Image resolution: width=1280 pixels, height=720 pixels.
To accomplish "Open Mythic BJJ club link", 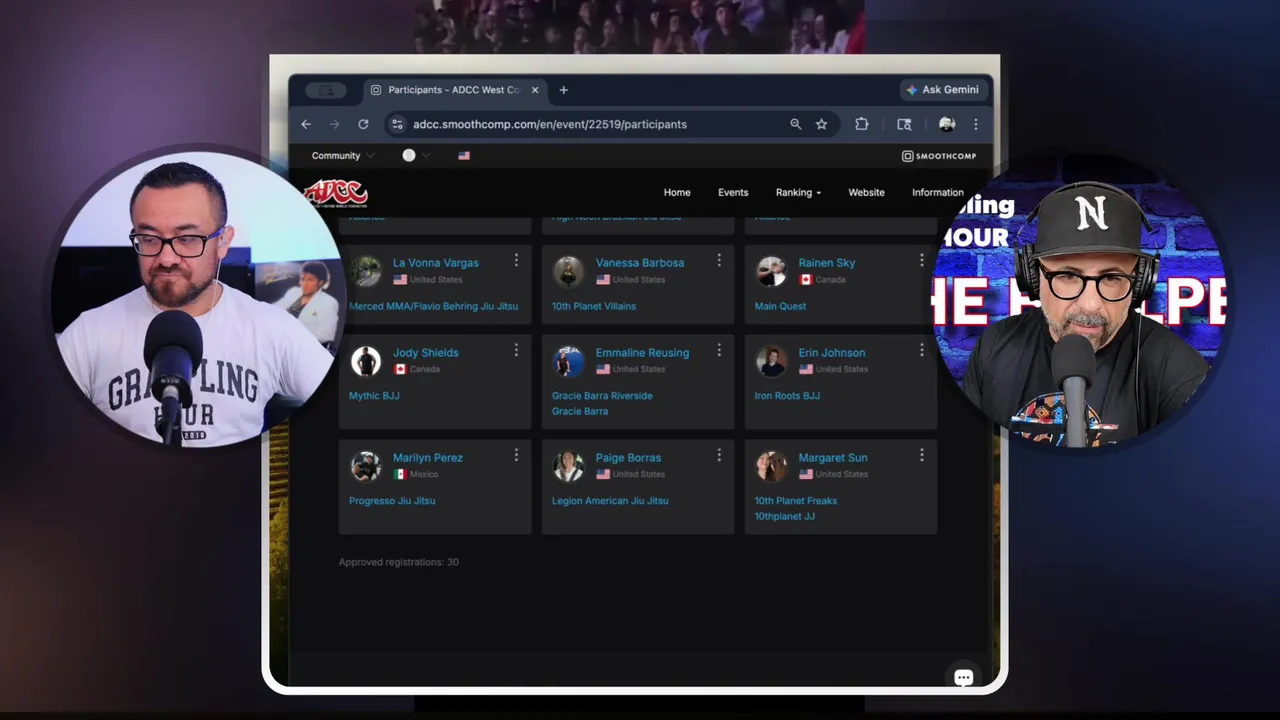I will click(374, 396).
